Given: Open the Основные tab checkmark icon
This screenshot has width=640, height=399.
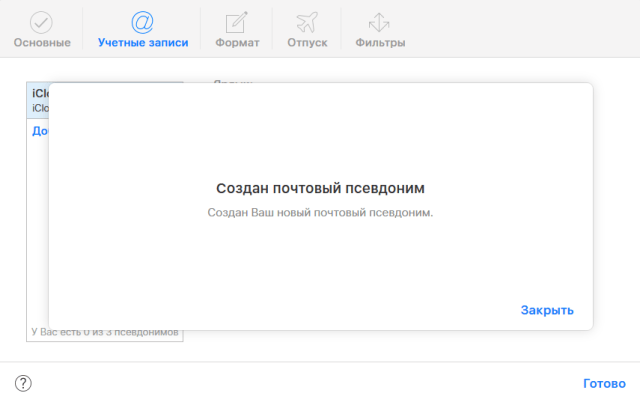Looking at the screenshot, I should coord(41,22).
